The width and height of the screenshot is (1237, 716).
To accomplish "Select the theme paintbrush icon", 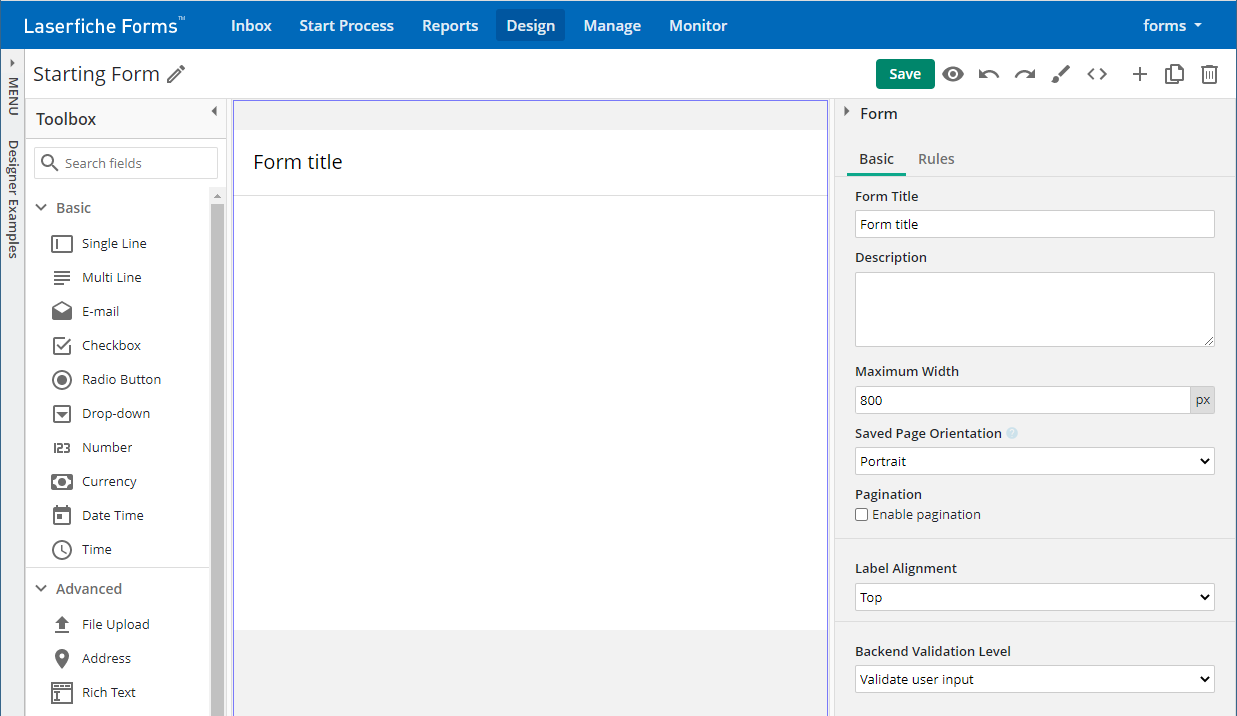I will click(1061, 74).
